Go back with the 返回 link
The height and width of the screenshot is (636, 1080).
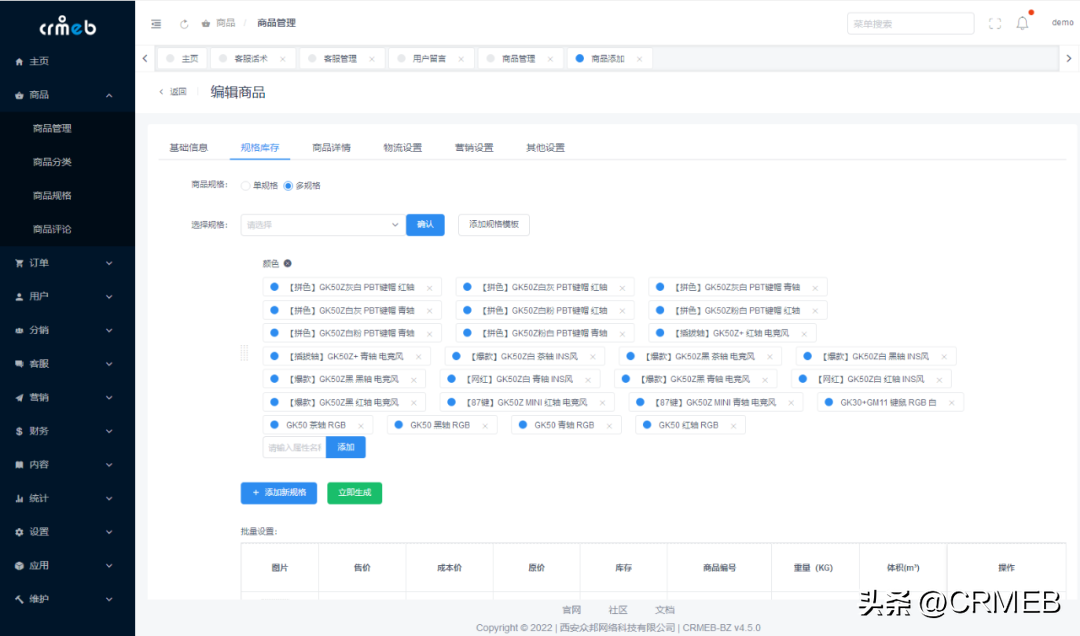pyautogui.click(x=173, y=92)
